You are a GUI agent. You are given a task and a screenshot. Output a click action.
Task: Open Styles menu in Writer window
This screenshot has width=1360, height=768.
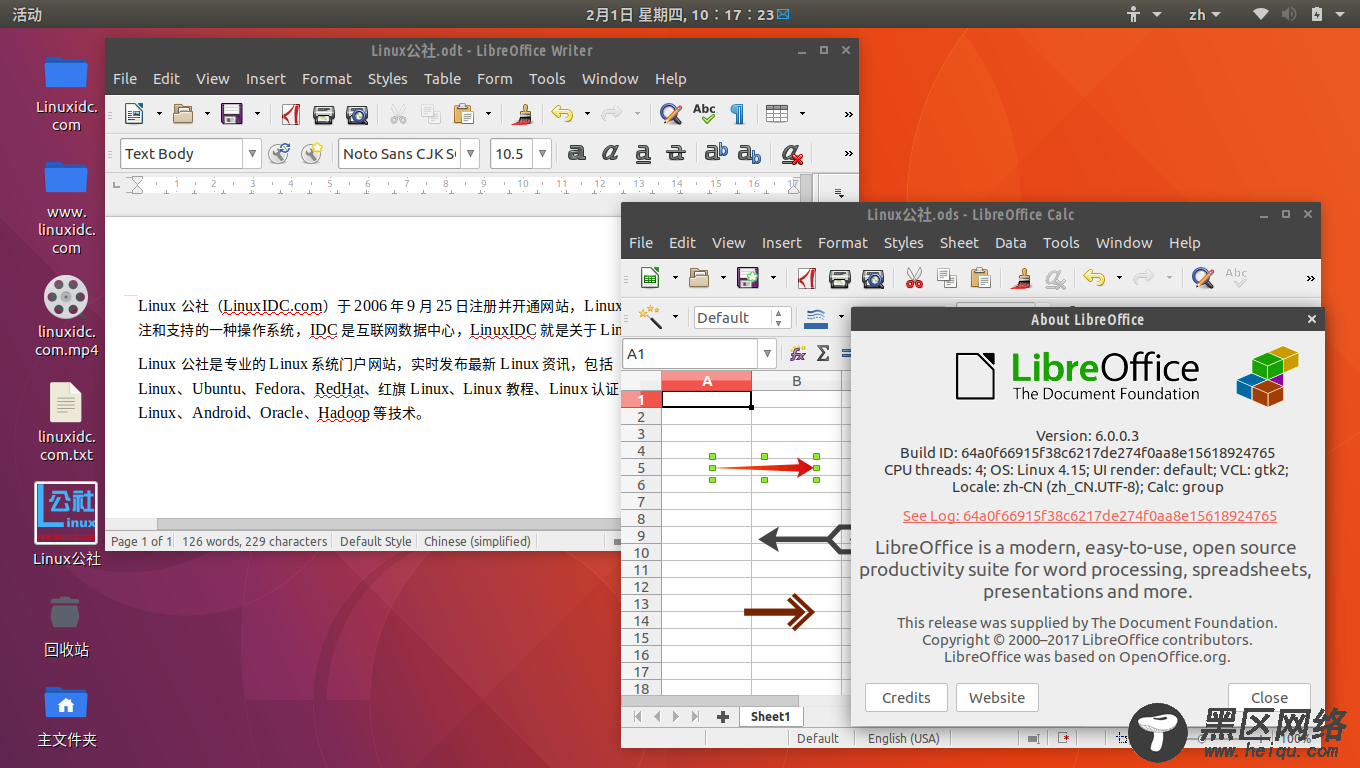pyautogui.click(x=387, y=79)
